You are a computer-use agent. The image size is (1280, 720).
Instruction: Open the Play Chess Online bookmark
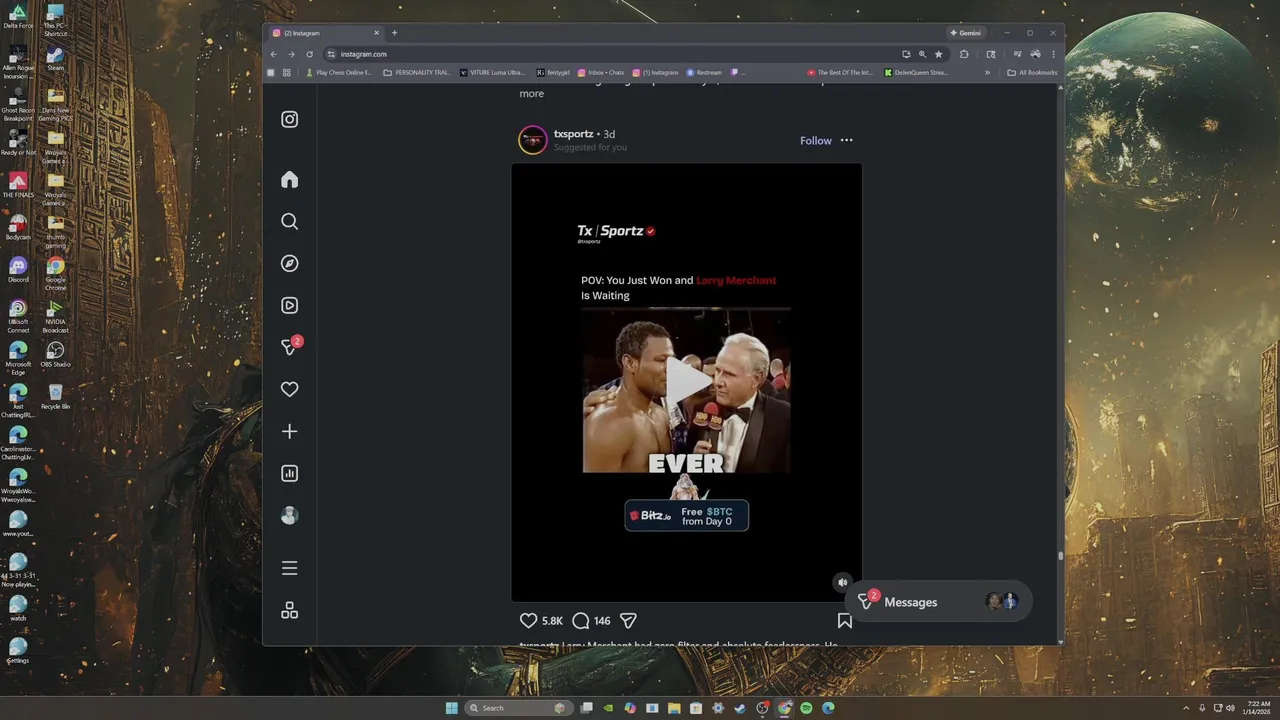338,72
